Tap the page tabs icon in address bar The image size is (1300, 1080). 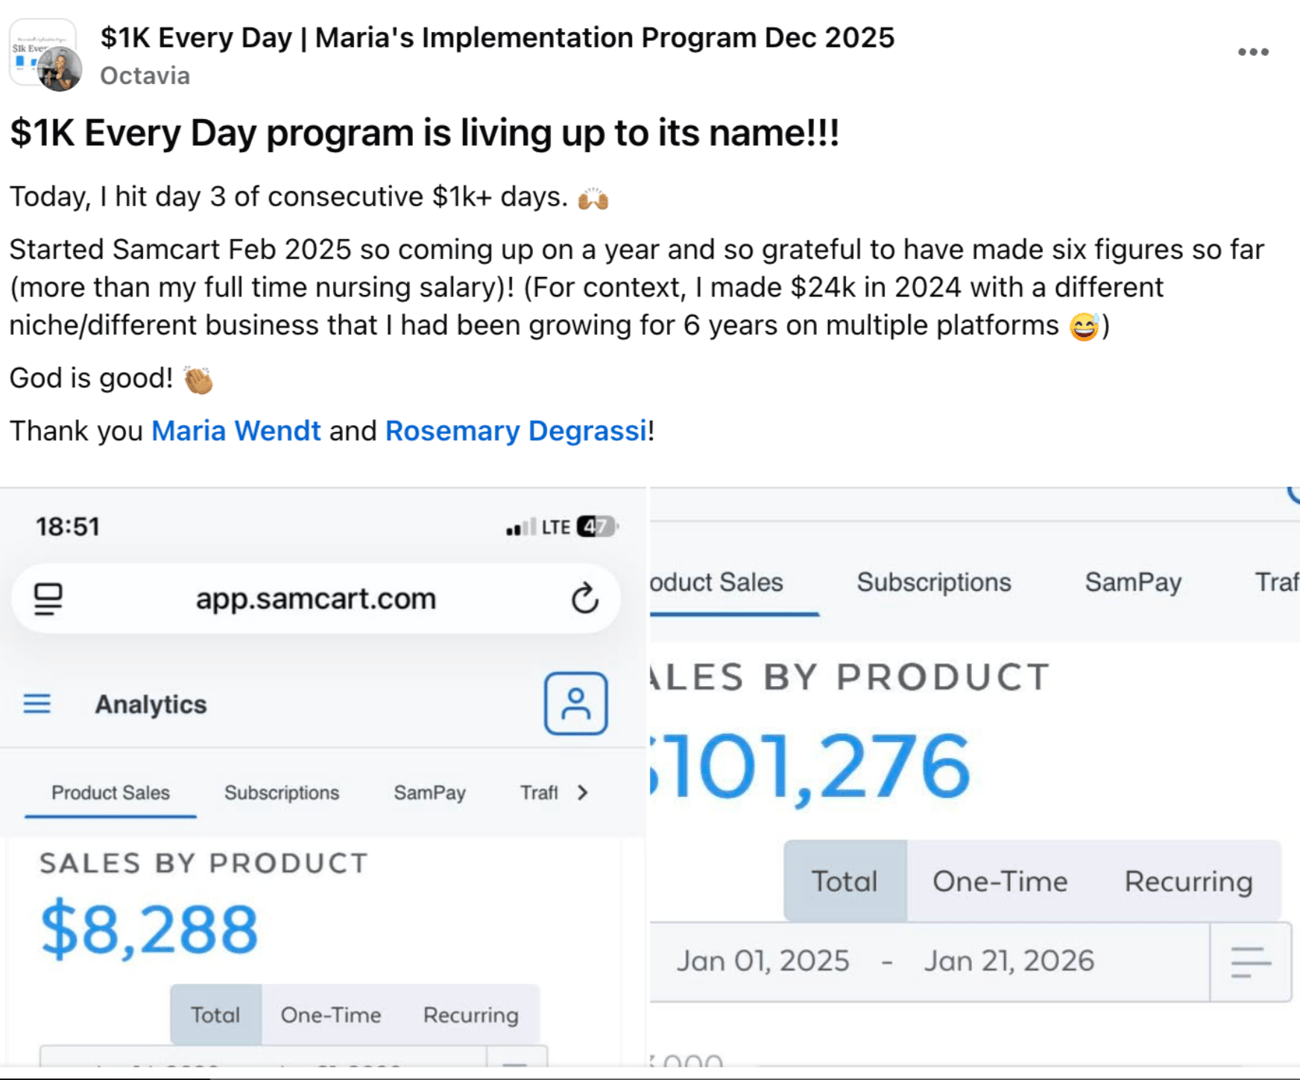click(48, 599)
